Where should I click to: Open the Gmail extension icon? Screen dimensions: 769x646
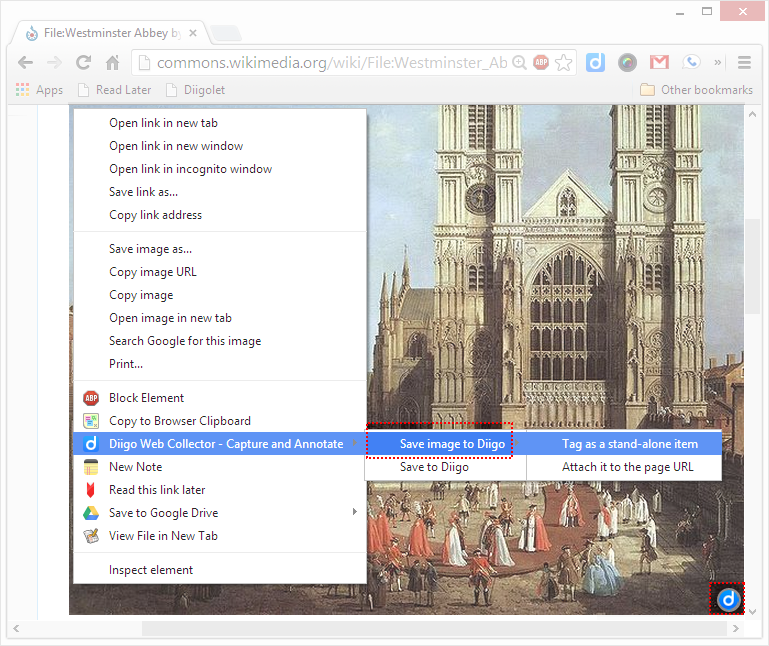pyautogui.click(x=659, y=62)
